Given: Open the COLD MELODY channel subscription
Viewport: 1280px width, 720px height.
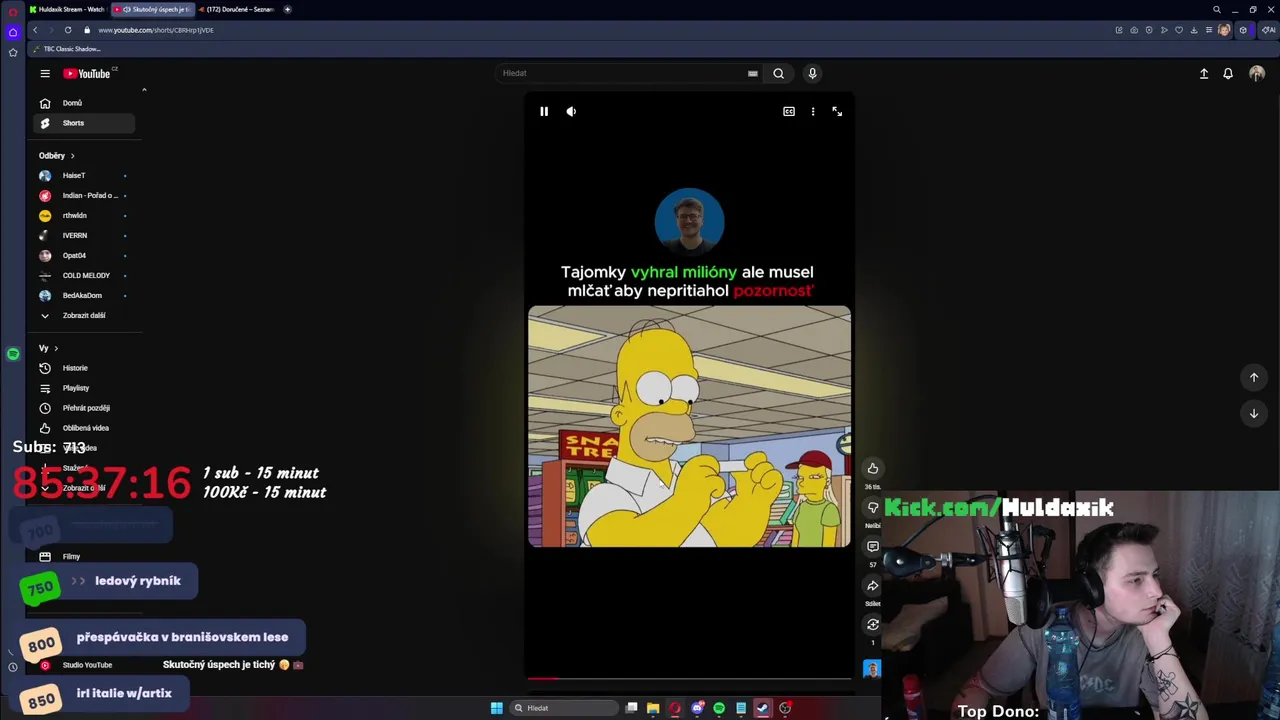Looking at the screenshot, I should (x=84, y=275).
